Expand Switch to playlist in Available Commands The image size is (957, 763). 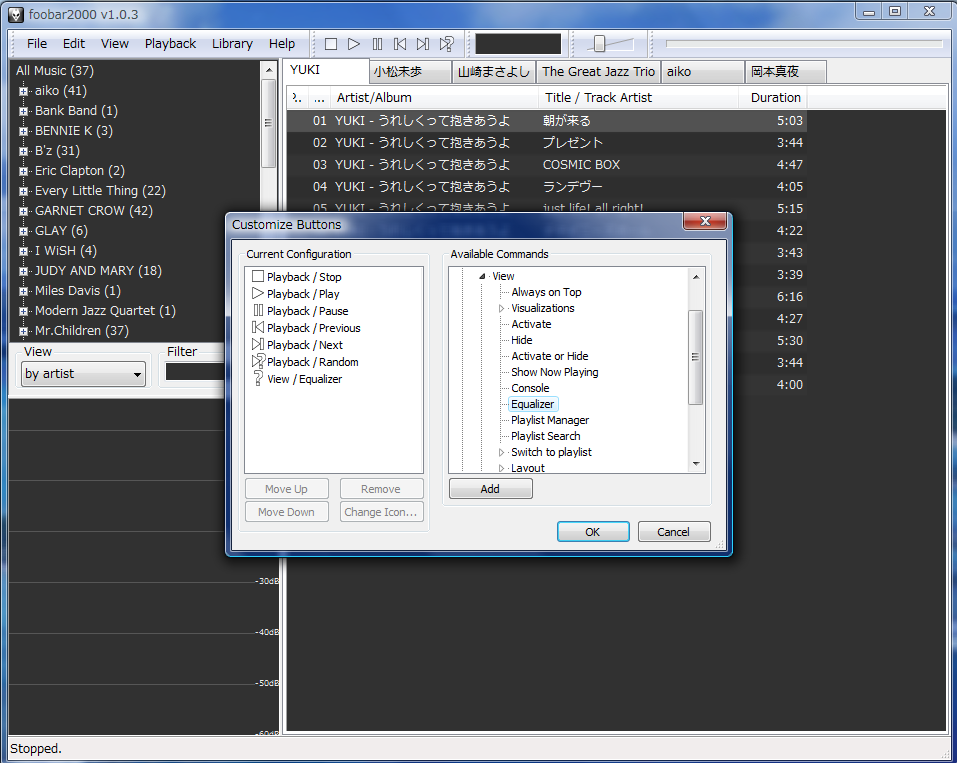502,453
